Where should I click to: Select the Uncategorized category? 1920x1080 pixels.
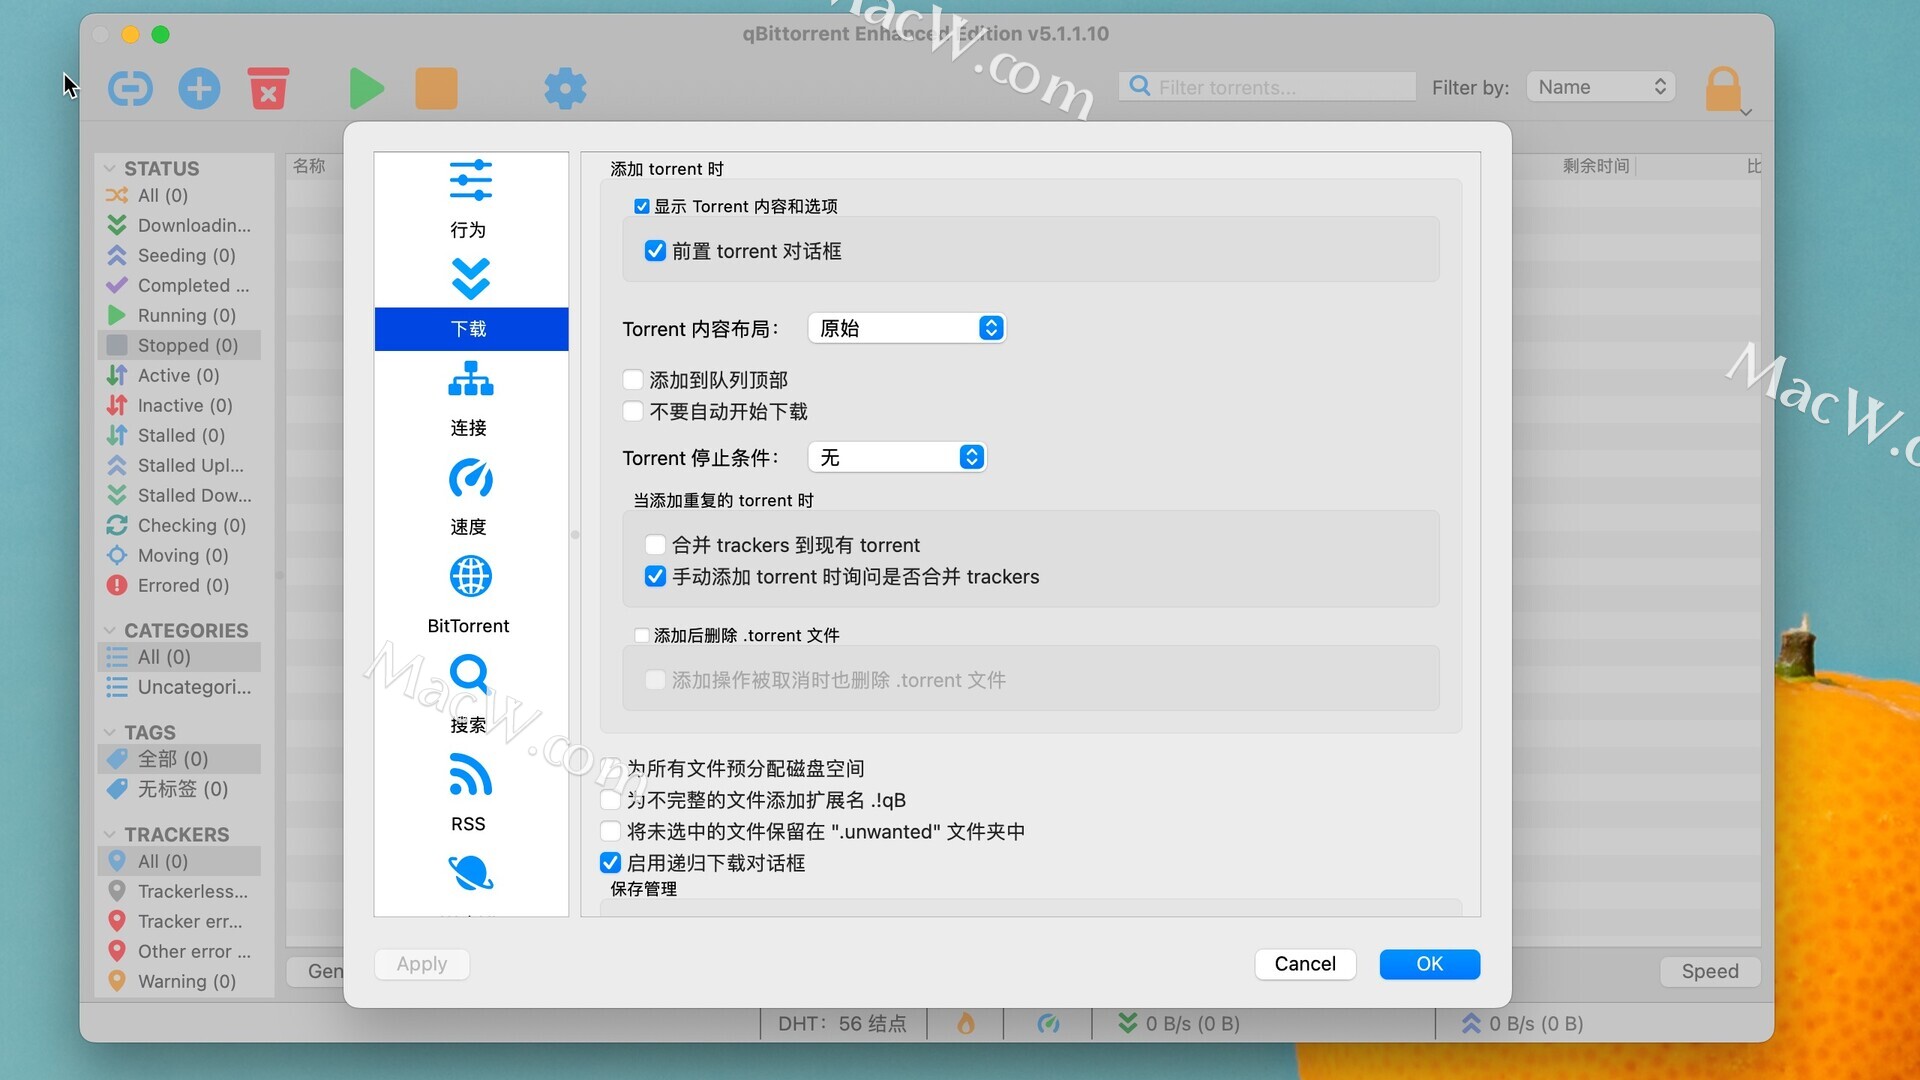[179, 687]
